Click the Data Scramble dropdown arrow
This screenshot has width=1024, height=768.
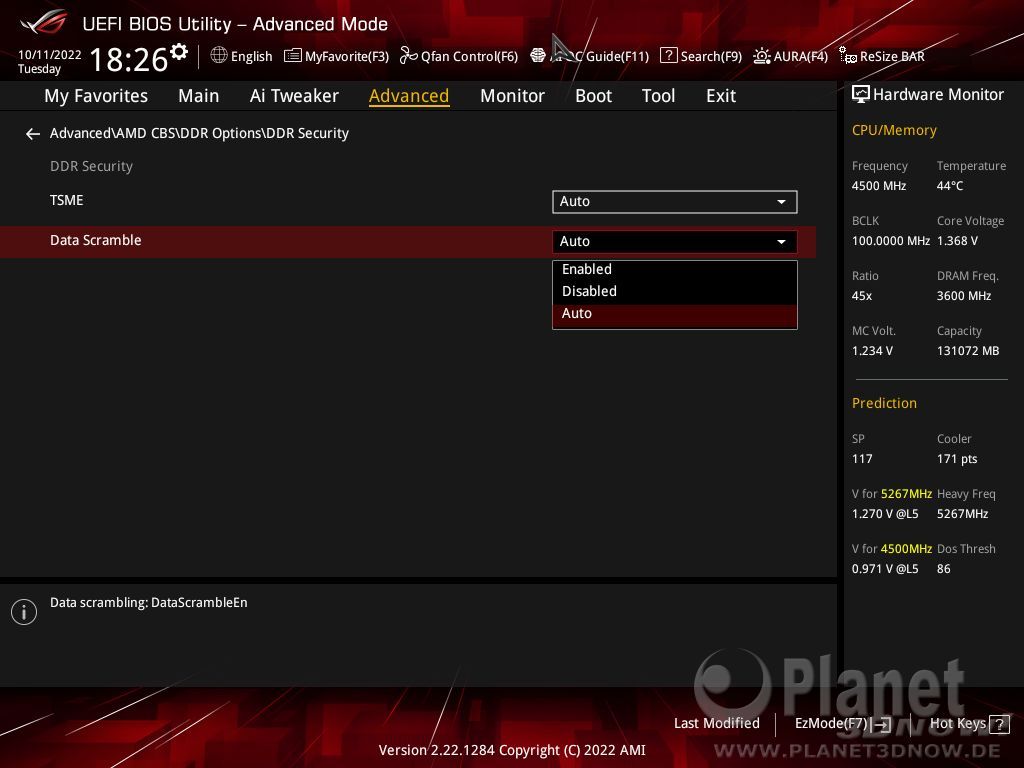tap(781, 242)
